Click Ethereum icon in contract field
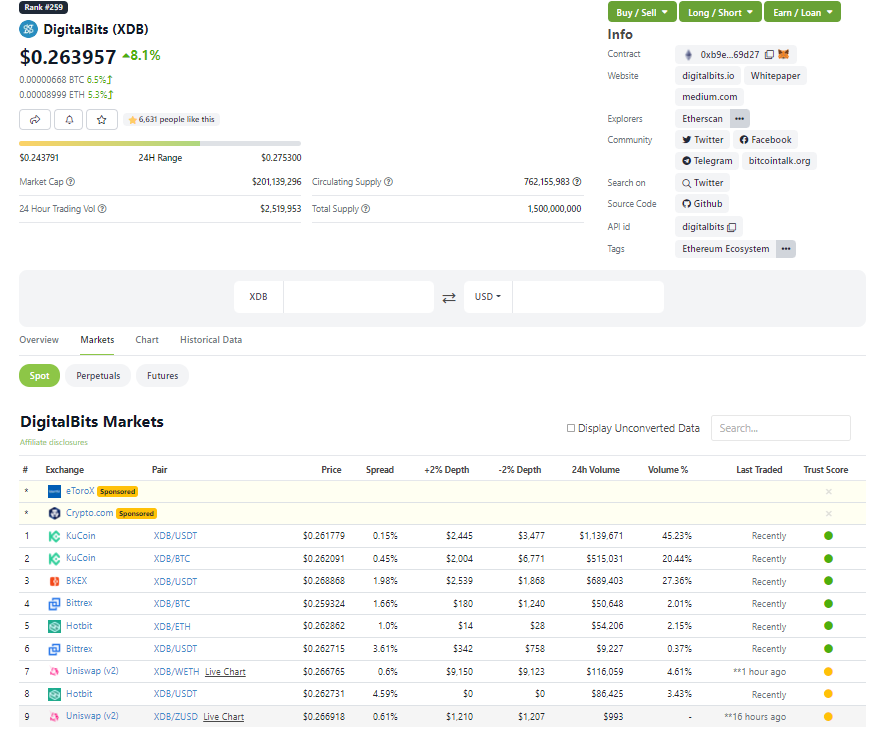 point(688,55)
